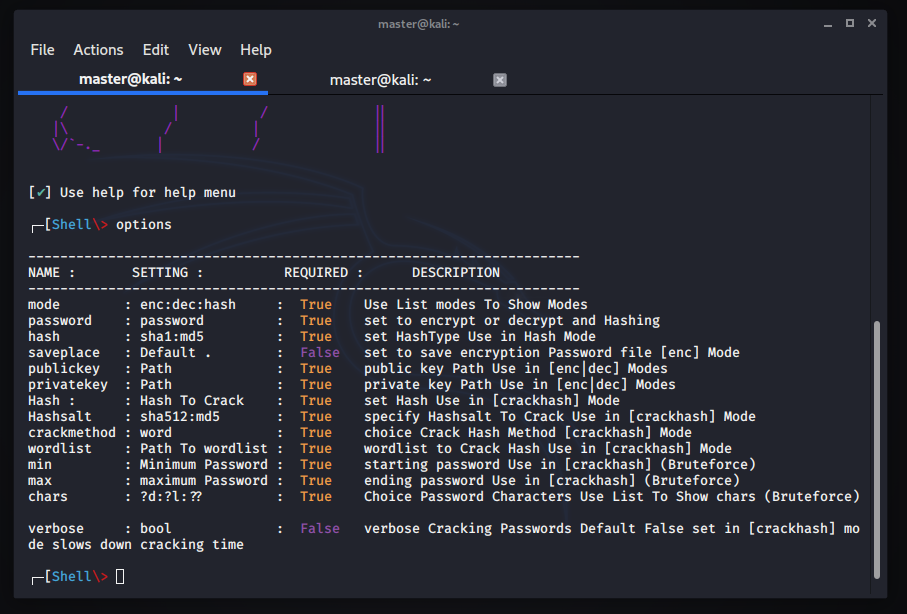Click the 'de slows down cracking time' line
This screenshot has width=907, height=614.
click(136, 545)
